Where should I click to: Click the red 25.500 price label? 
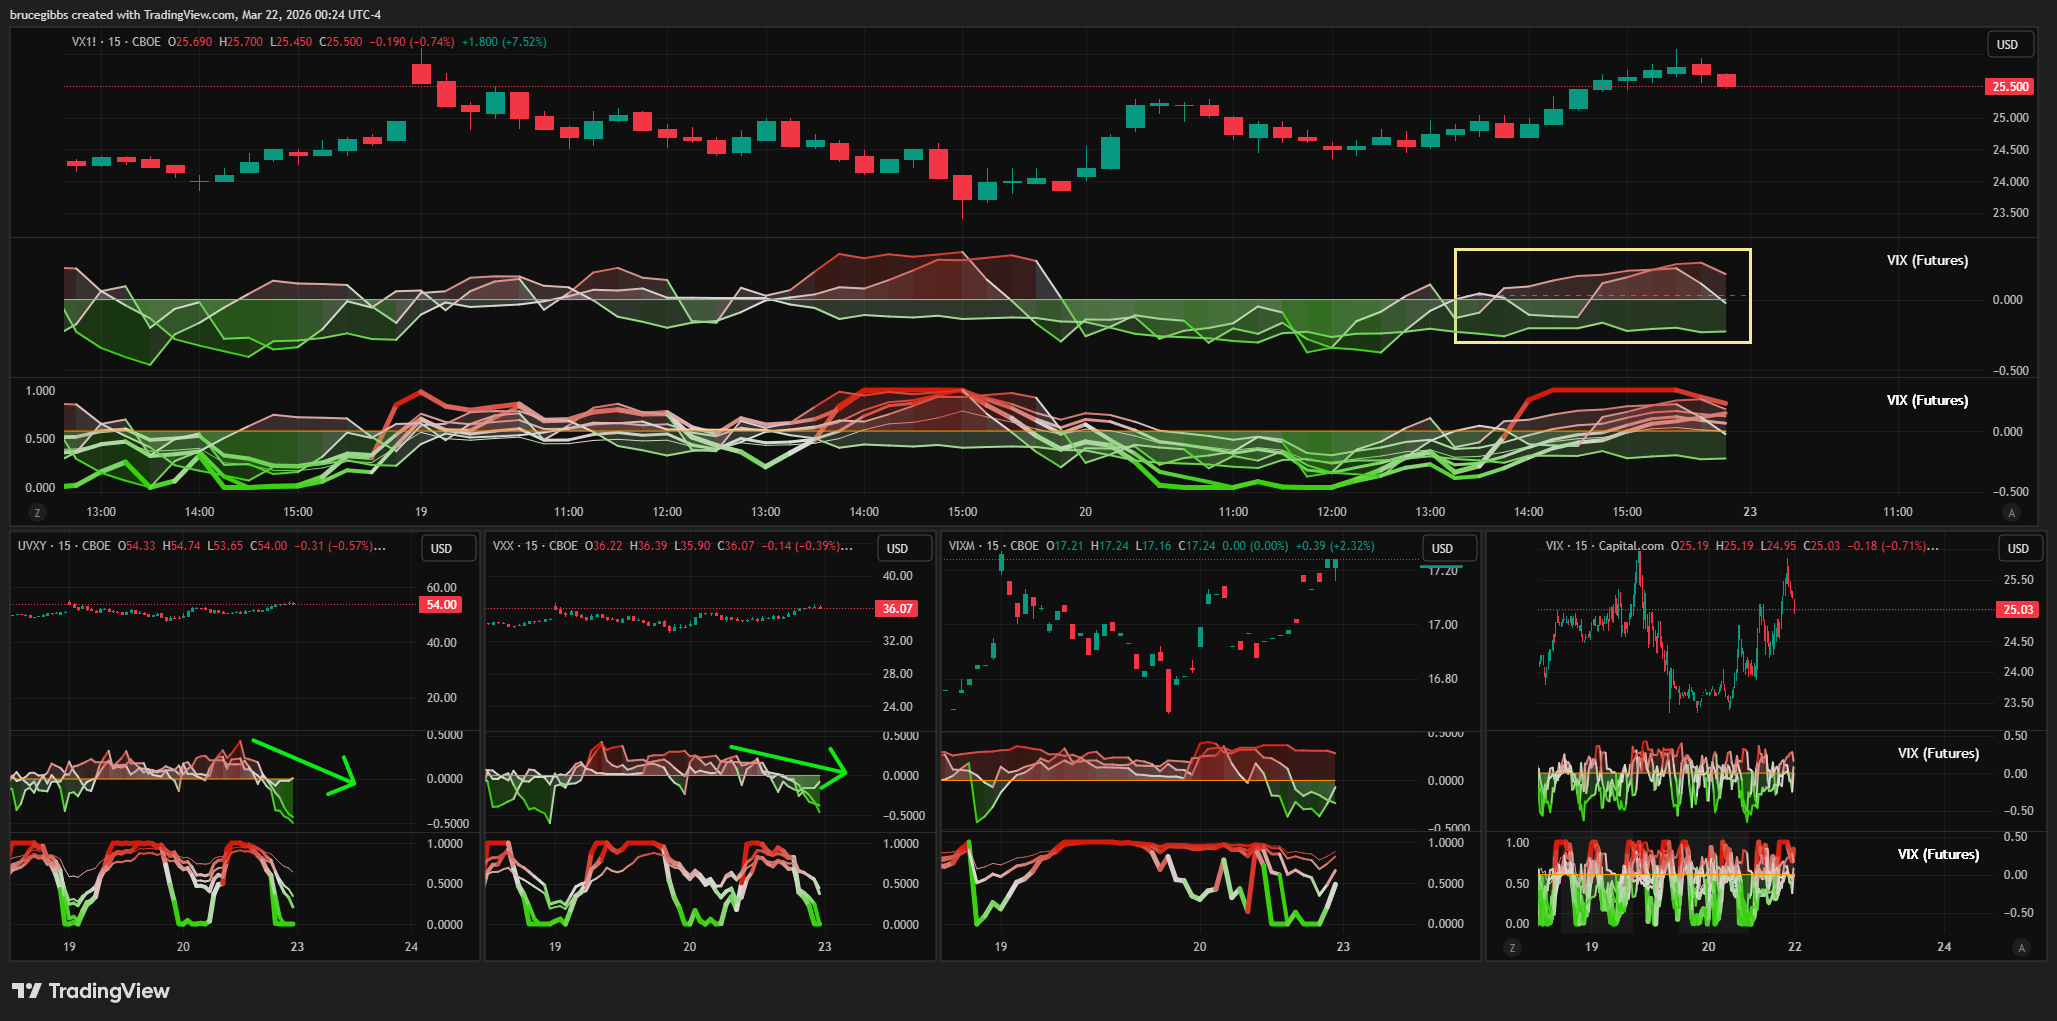click(x=2010, y=87)
